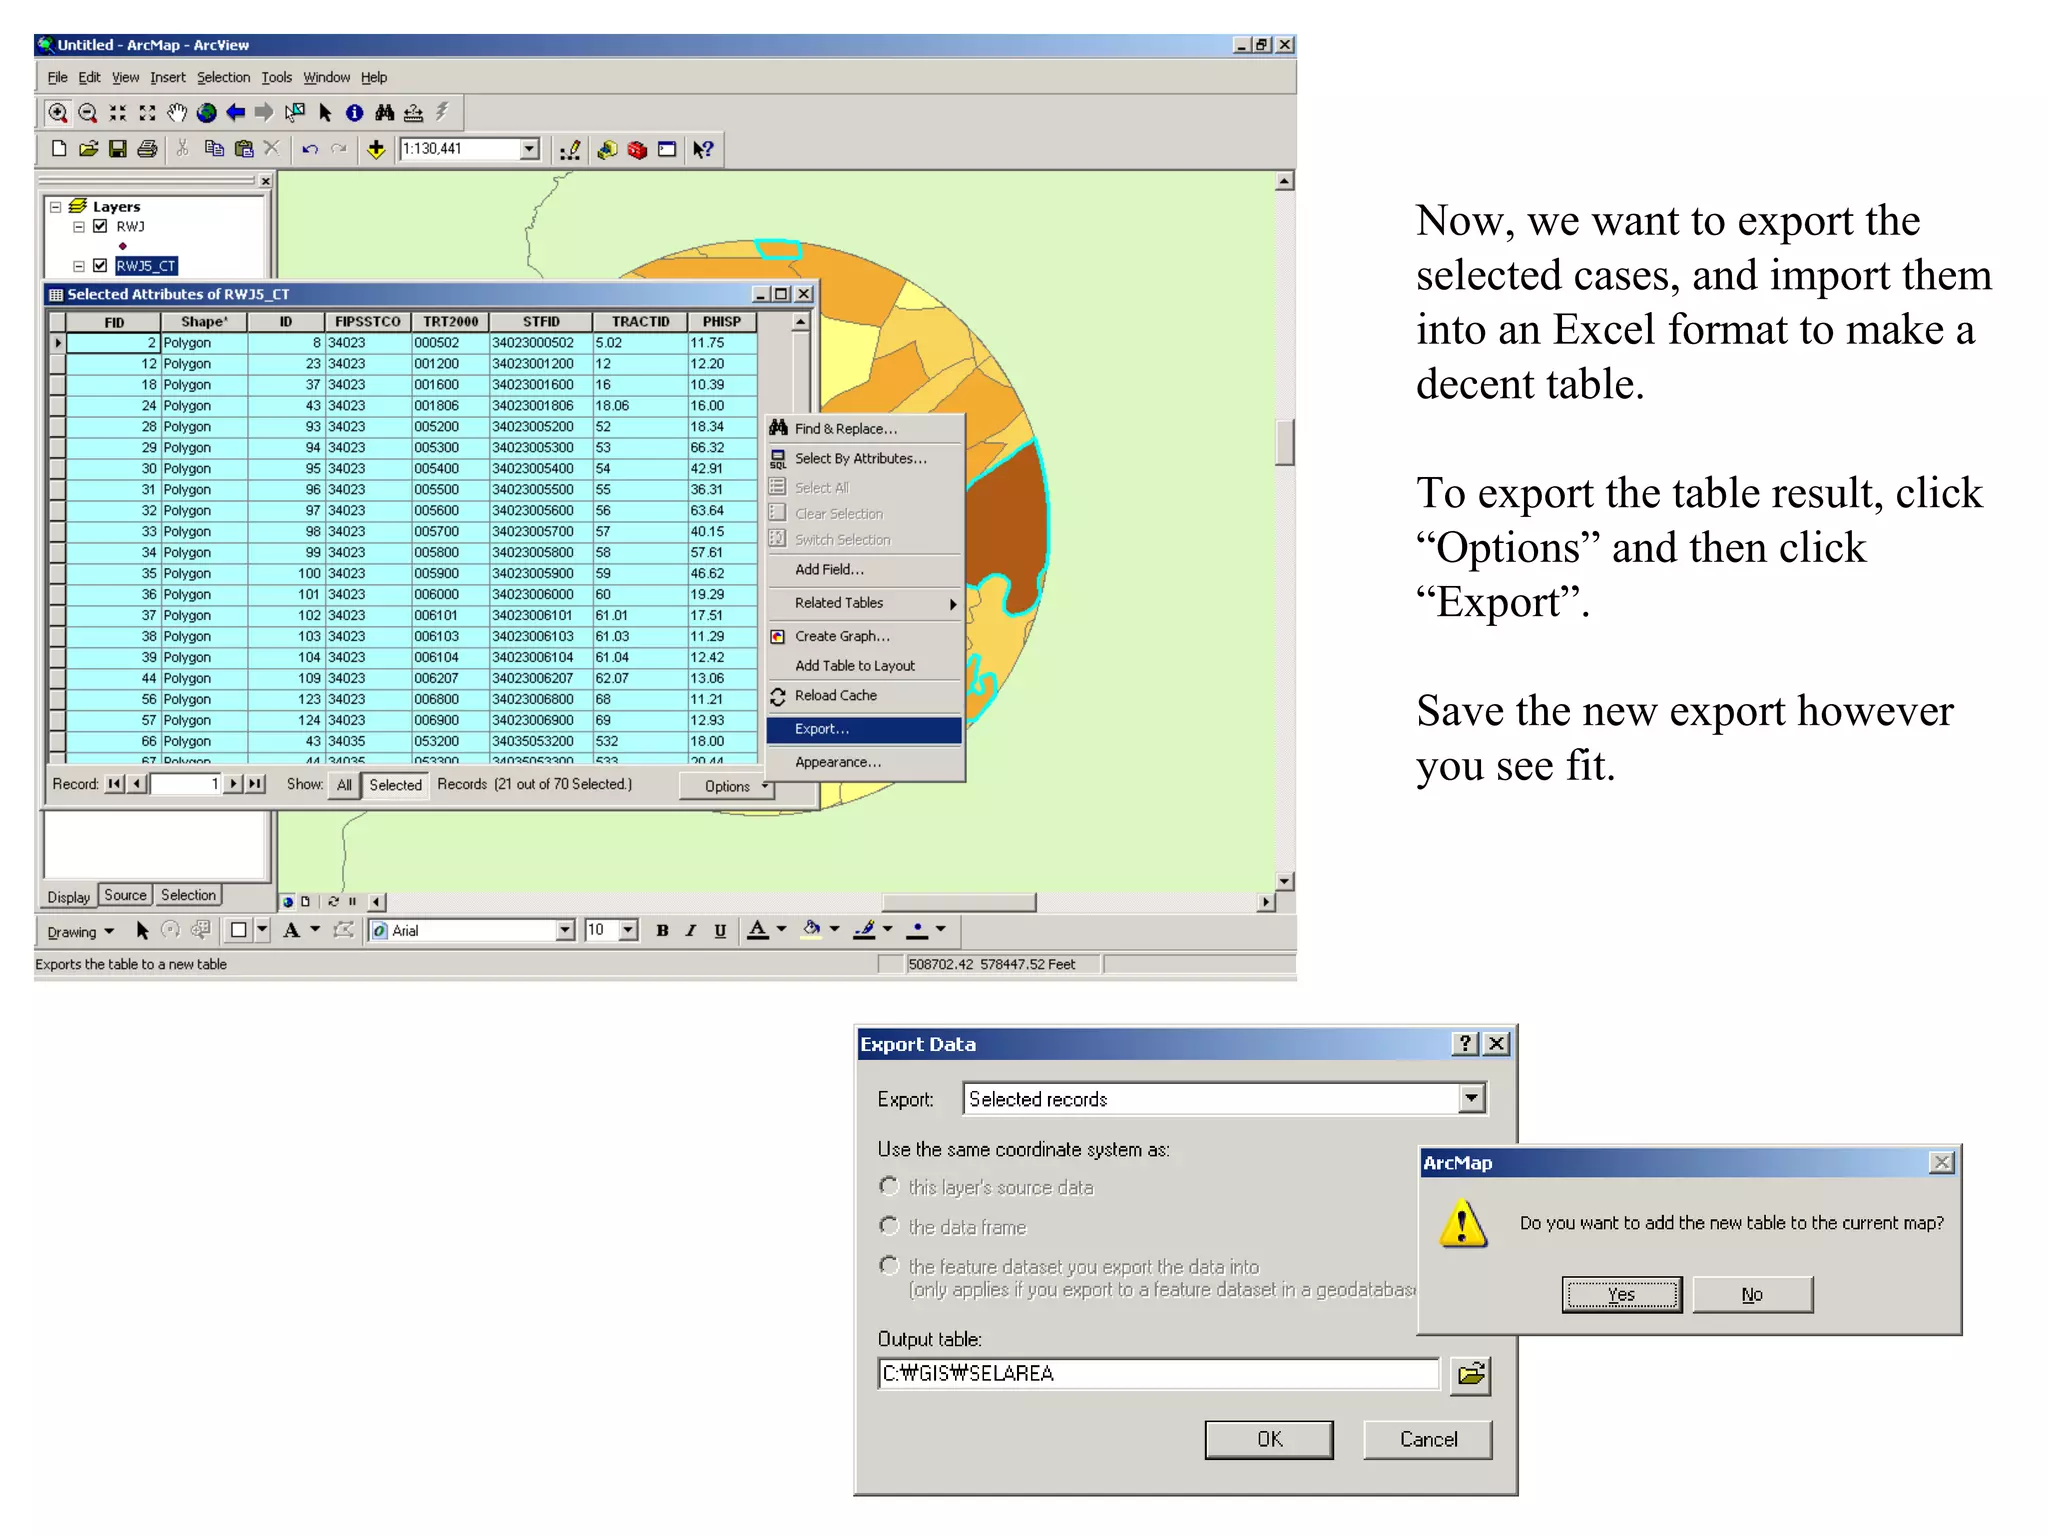Select the Pan hand tool
The height and width of the screenshot is (1536, 2048).
(177, 113)
